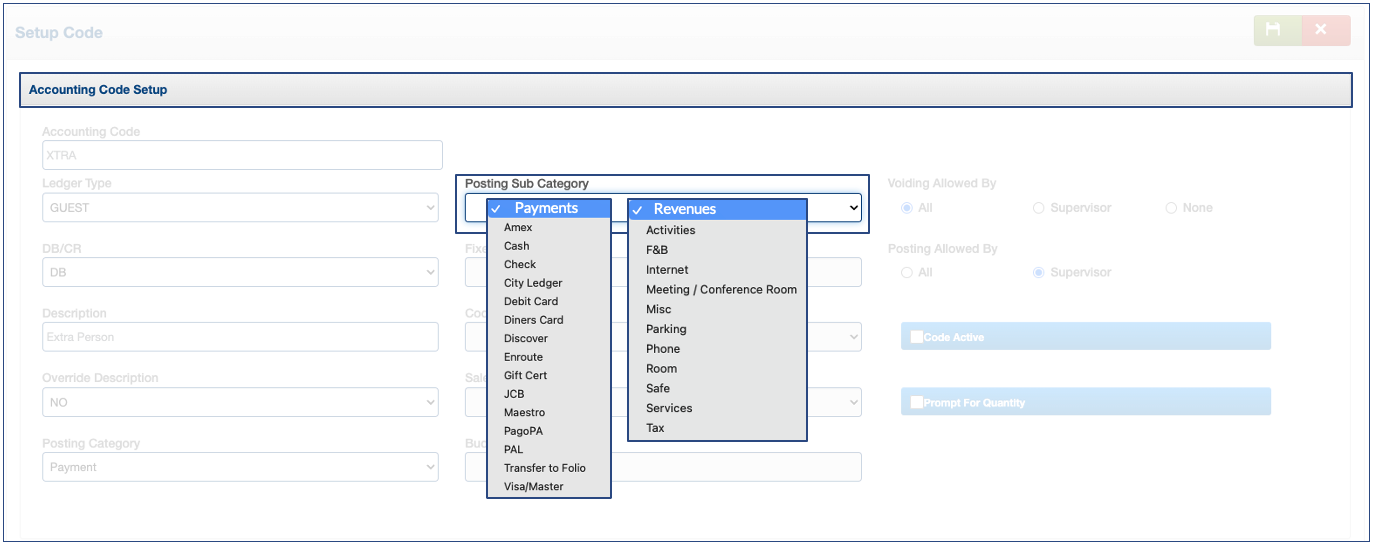The width and height of the screenshot is (1374, 545).
Task: Click the Accounting Code input field
Action: pyautogui.click(x=242, y=155)
